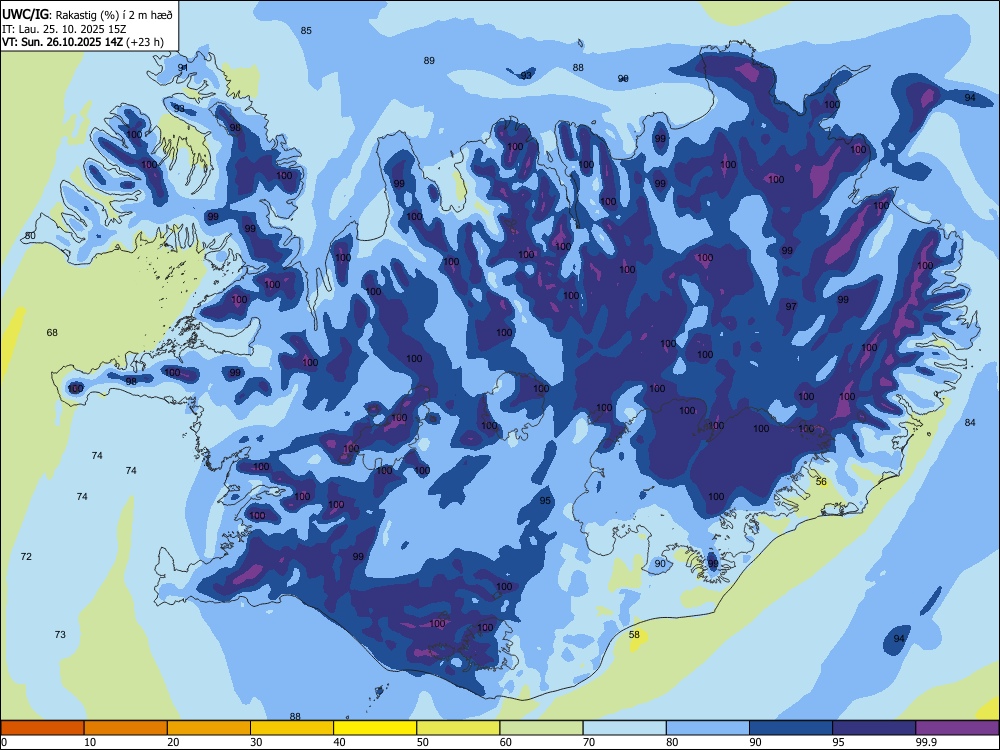This screenshot has height=750, width=1000.
Task: Select the pale yellow 50–60 legend swatch
Action: (458, 728)
